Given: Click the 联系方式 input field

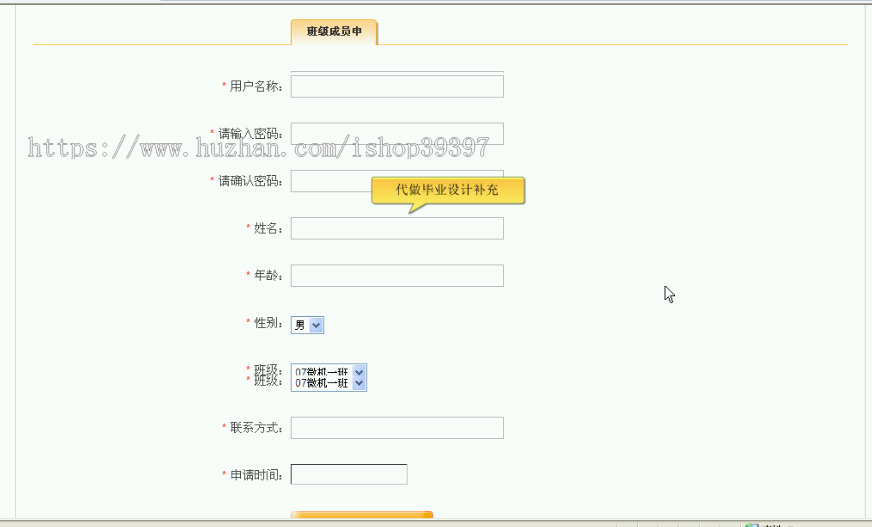Looking at the screenshot, I should click(x=397, y=428).
